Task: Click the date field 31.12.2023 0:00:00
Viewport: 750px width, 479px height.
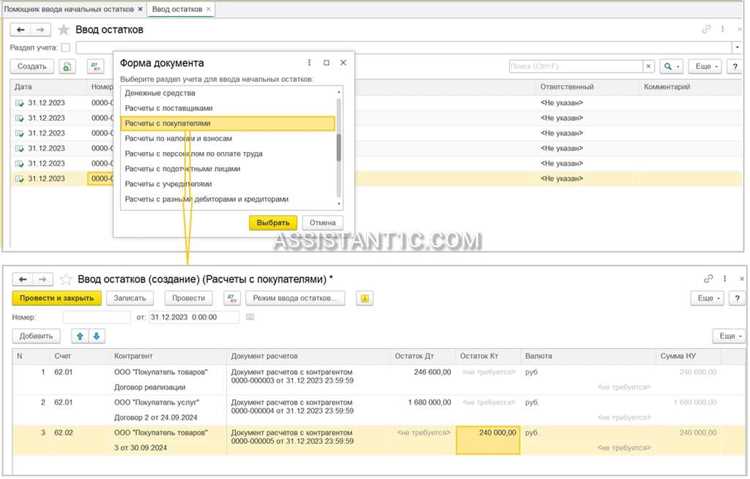Action: tap(194, 317)
